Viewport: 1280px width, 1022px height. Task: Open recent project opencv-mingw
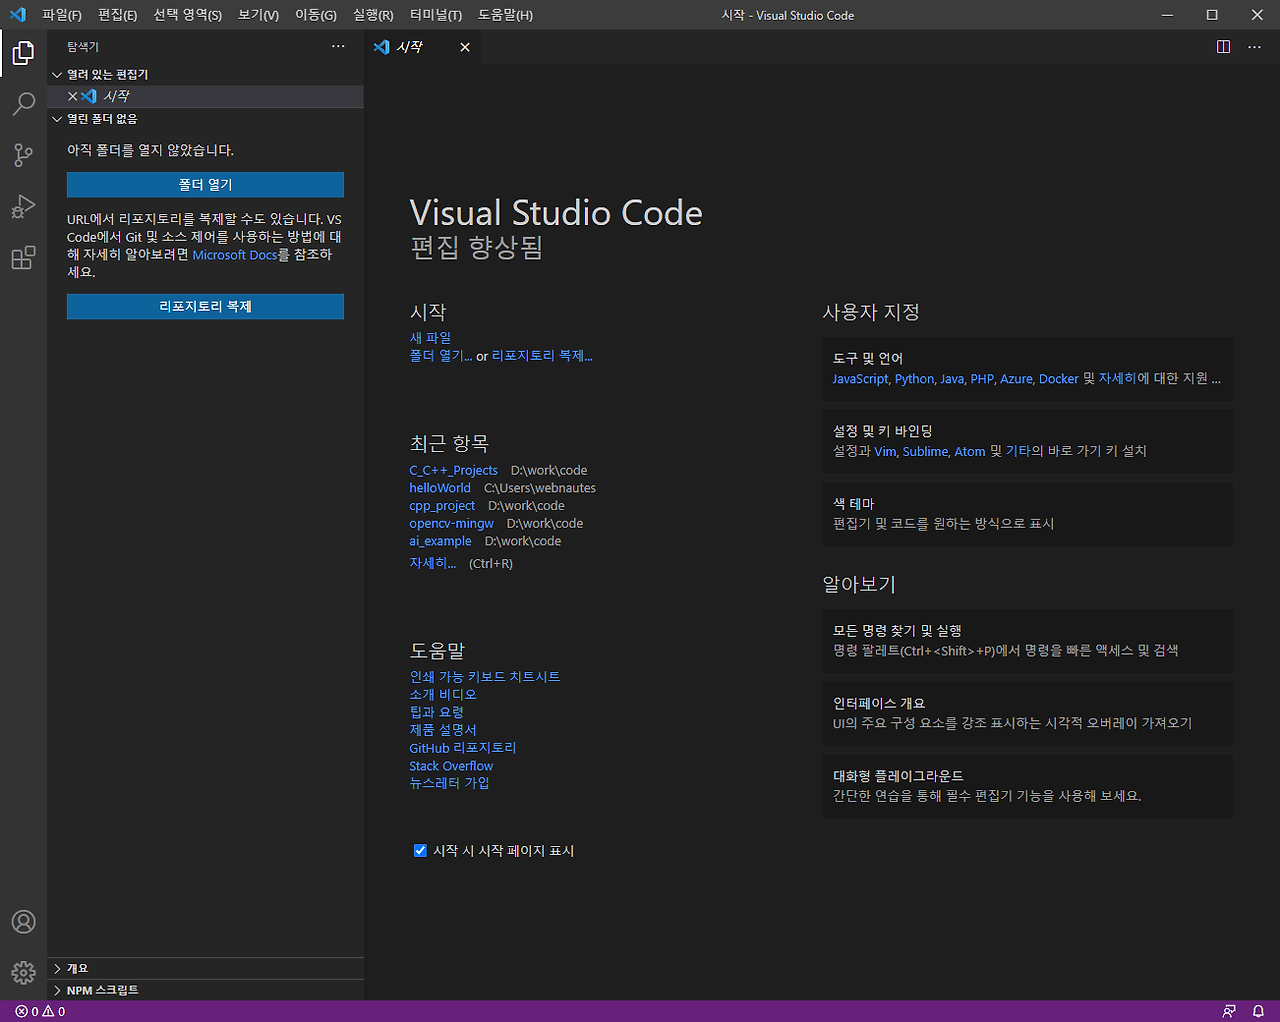pos(451,523)
